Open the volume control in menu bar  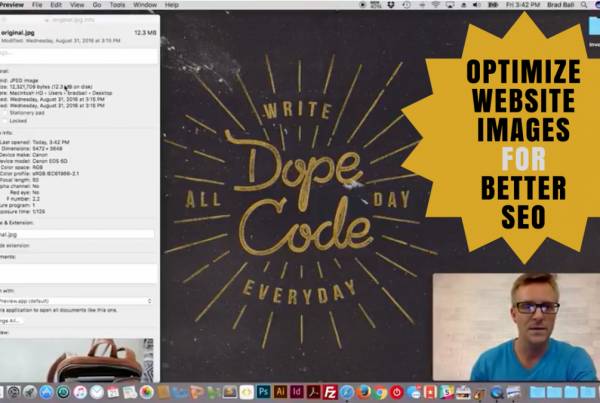click(477, 5)
